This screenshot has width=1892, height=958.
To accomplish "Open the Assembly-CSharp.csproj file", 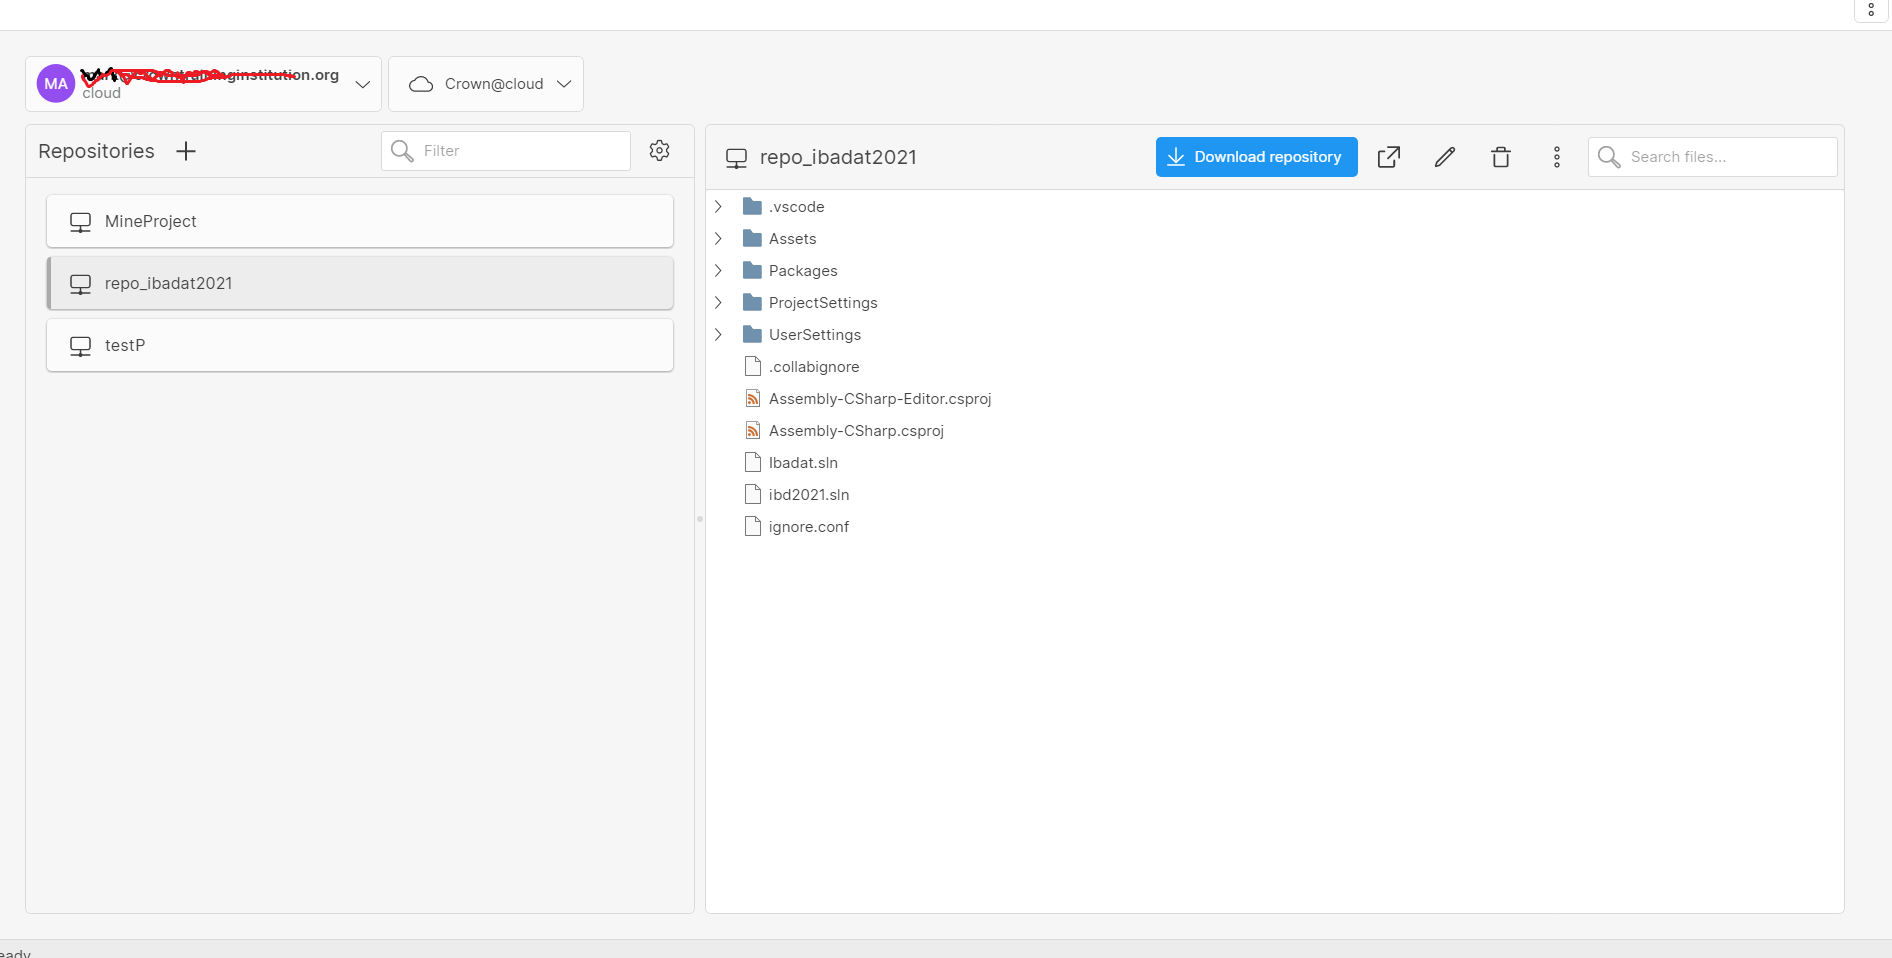I will (855, 430).
